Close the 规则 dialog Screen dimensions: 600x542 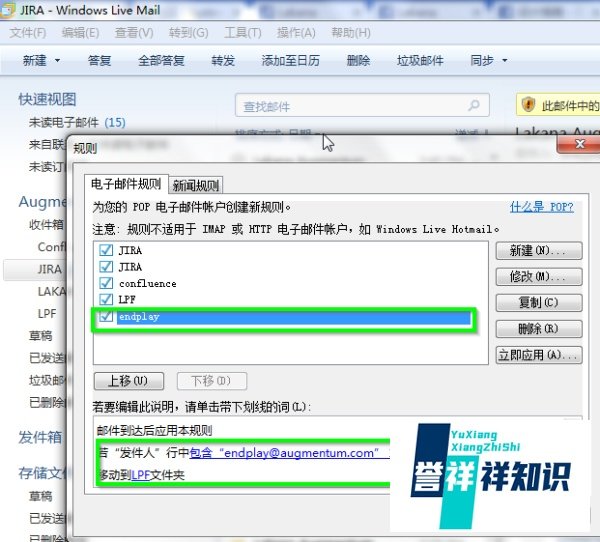pos(579,144)
